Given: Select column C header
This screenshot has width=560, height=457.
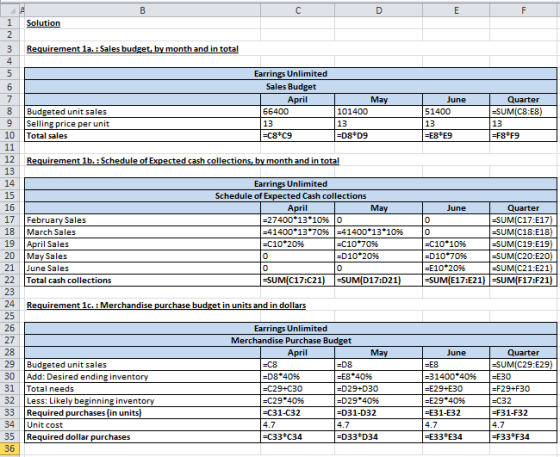Looking at the screenshot, I should pyautogui.click(x=298, y=11).
